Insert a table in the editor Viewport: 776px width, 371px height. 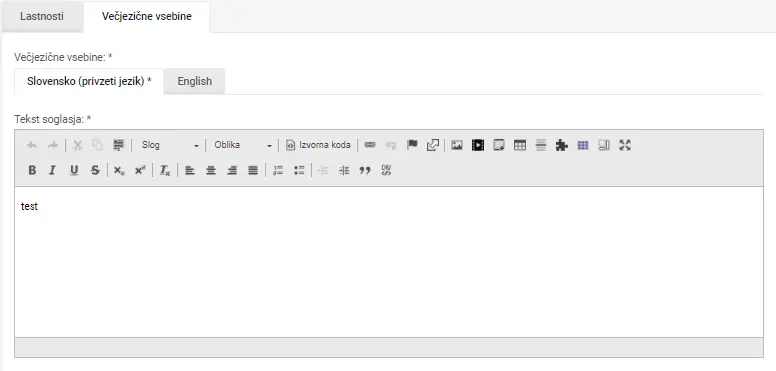pyautogui.click(x=520, y=145)
